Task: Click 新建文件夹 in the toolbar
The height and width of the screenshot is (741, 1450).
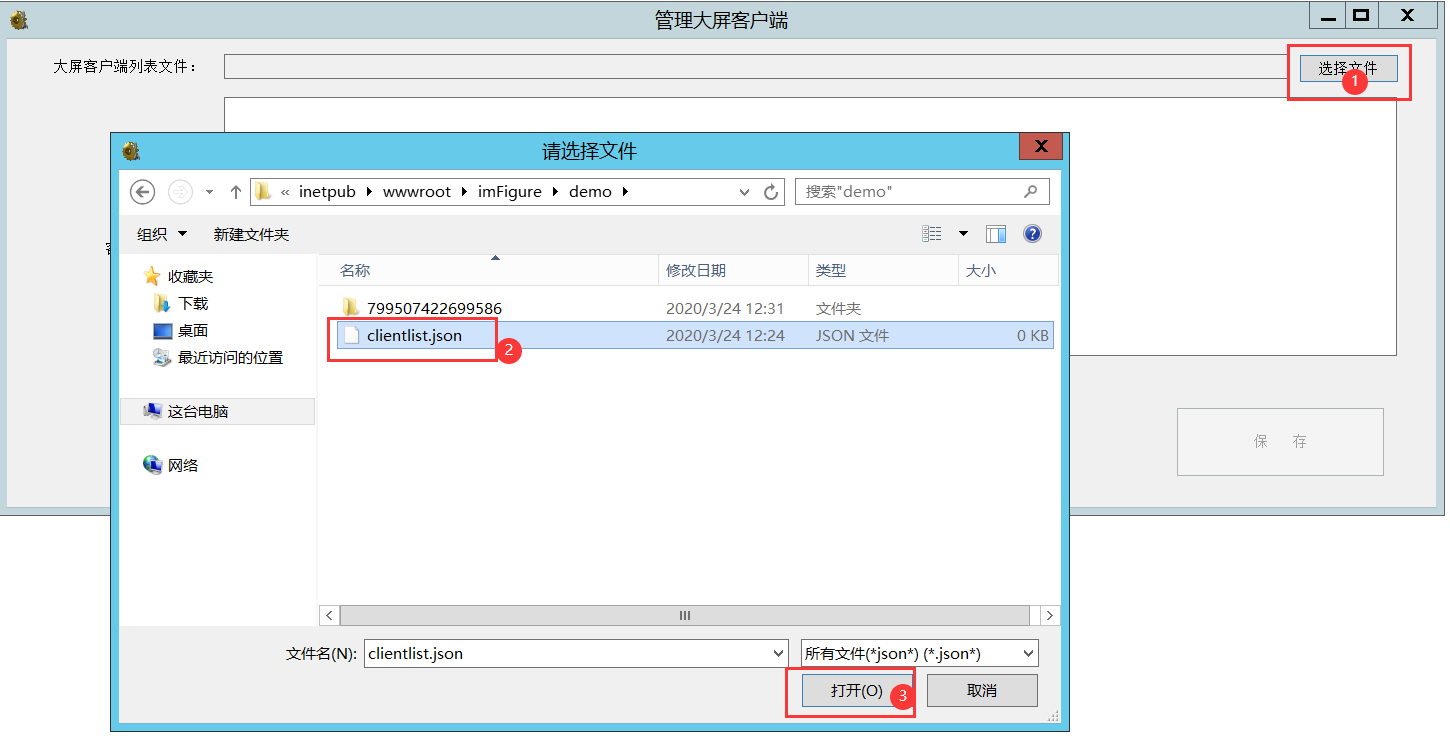Action: [x=251, y=234]
